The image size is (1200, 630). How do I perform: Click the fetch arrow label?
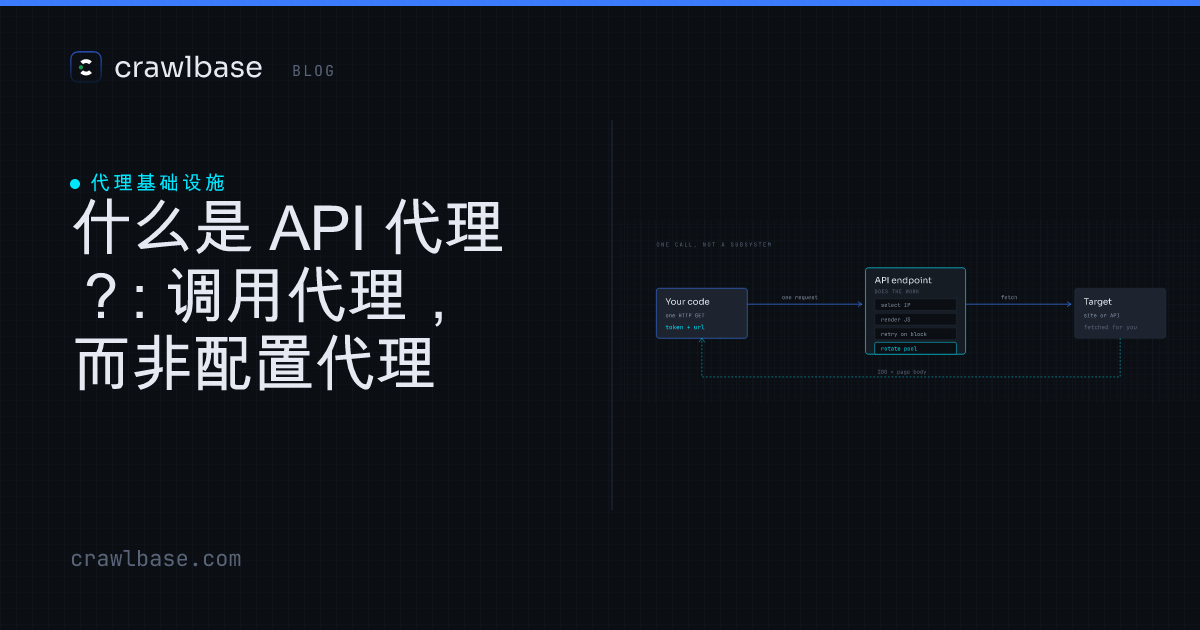click(x=1009, y=297)
